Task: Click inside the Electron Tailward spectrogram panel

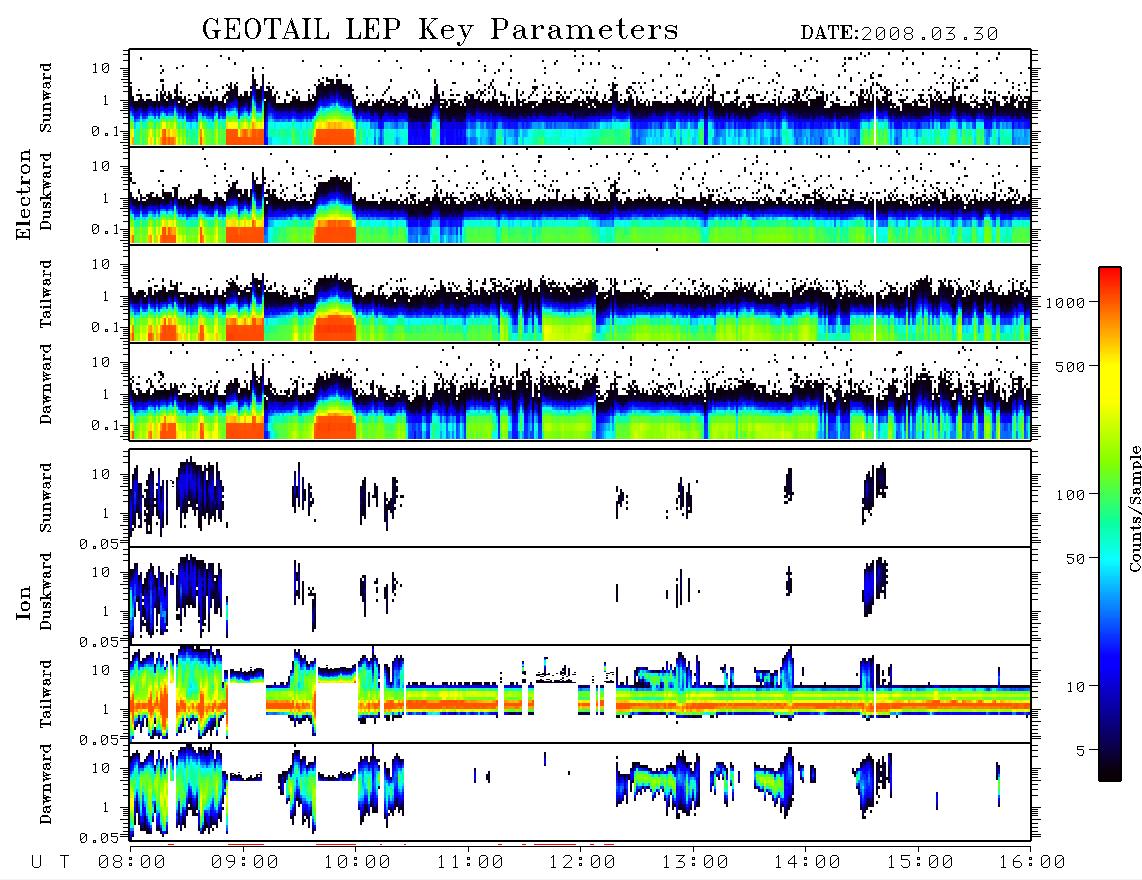Action: (580, 294)
